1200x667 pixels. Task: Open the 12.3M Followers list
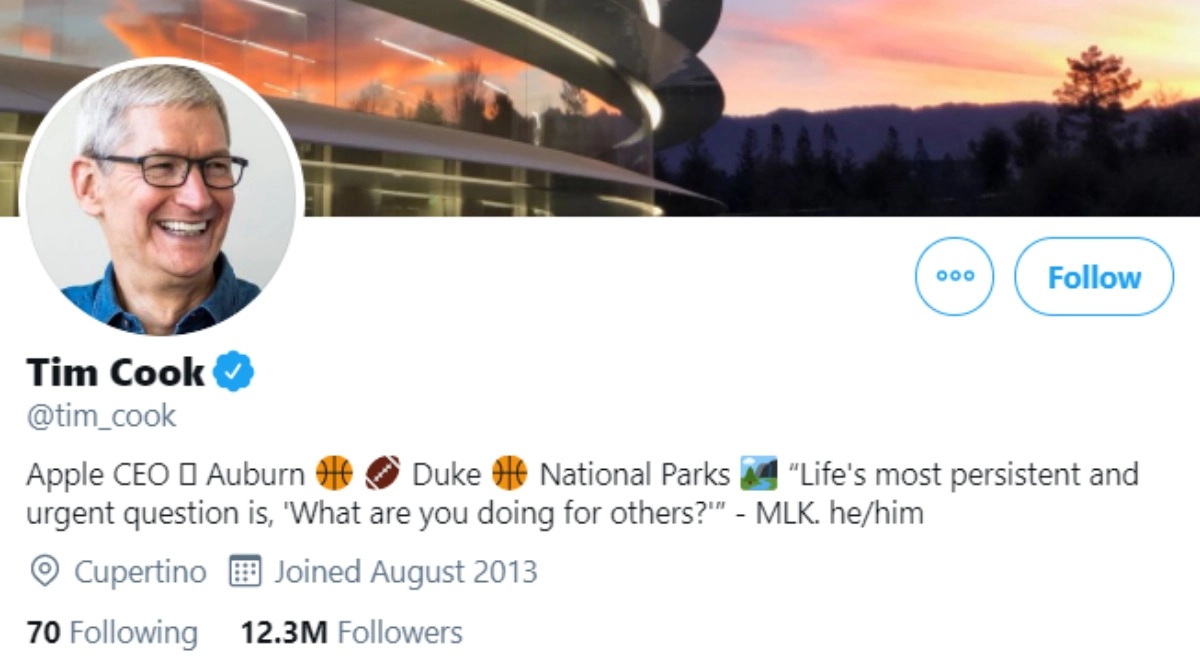click(x=350, y=631)
